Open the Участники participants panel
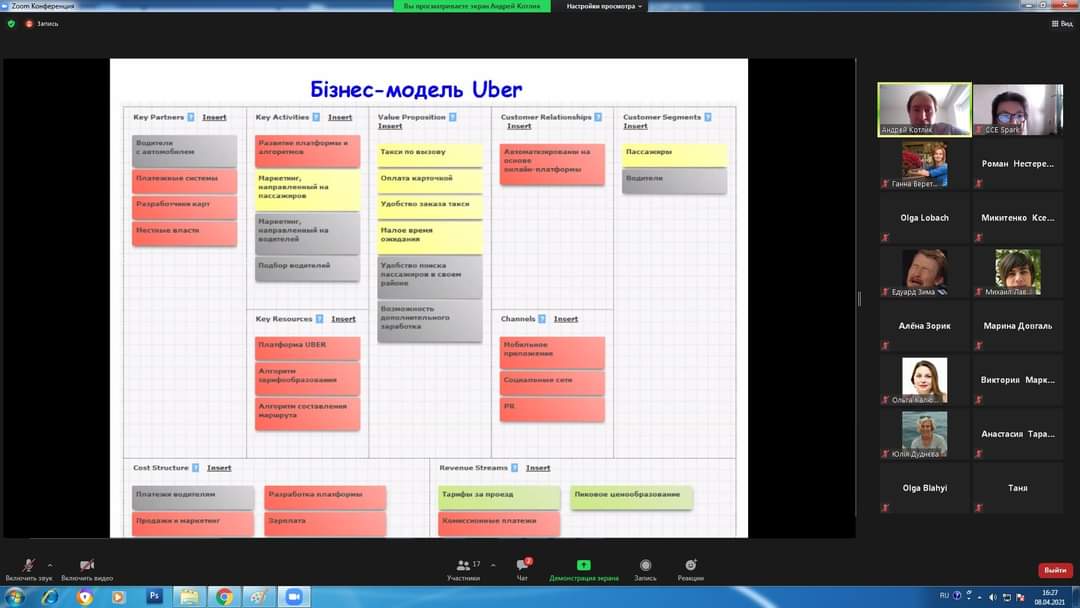The image size is (1080, 608). 464,570
